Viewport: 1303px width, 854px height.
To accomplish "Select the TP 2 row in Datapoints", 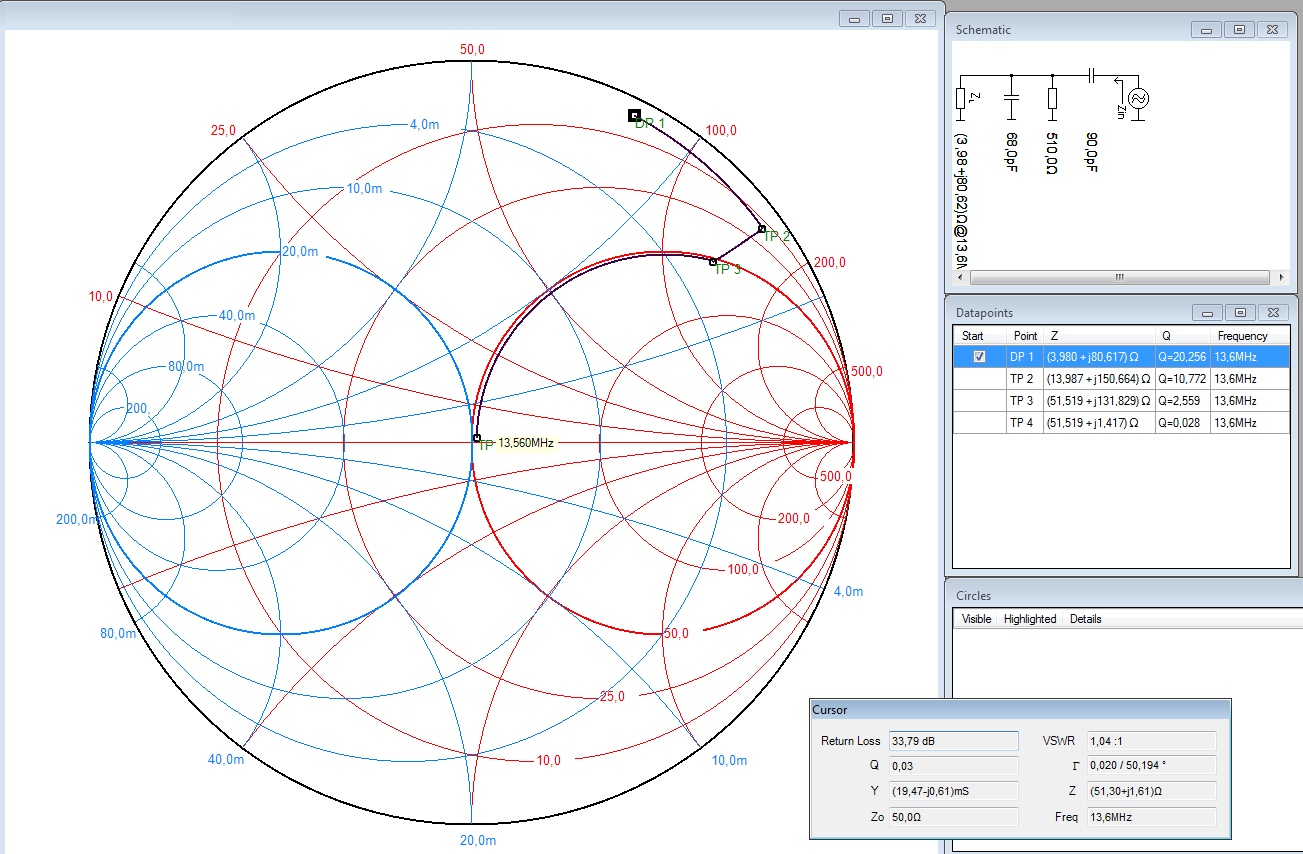I will [1121, 379].
